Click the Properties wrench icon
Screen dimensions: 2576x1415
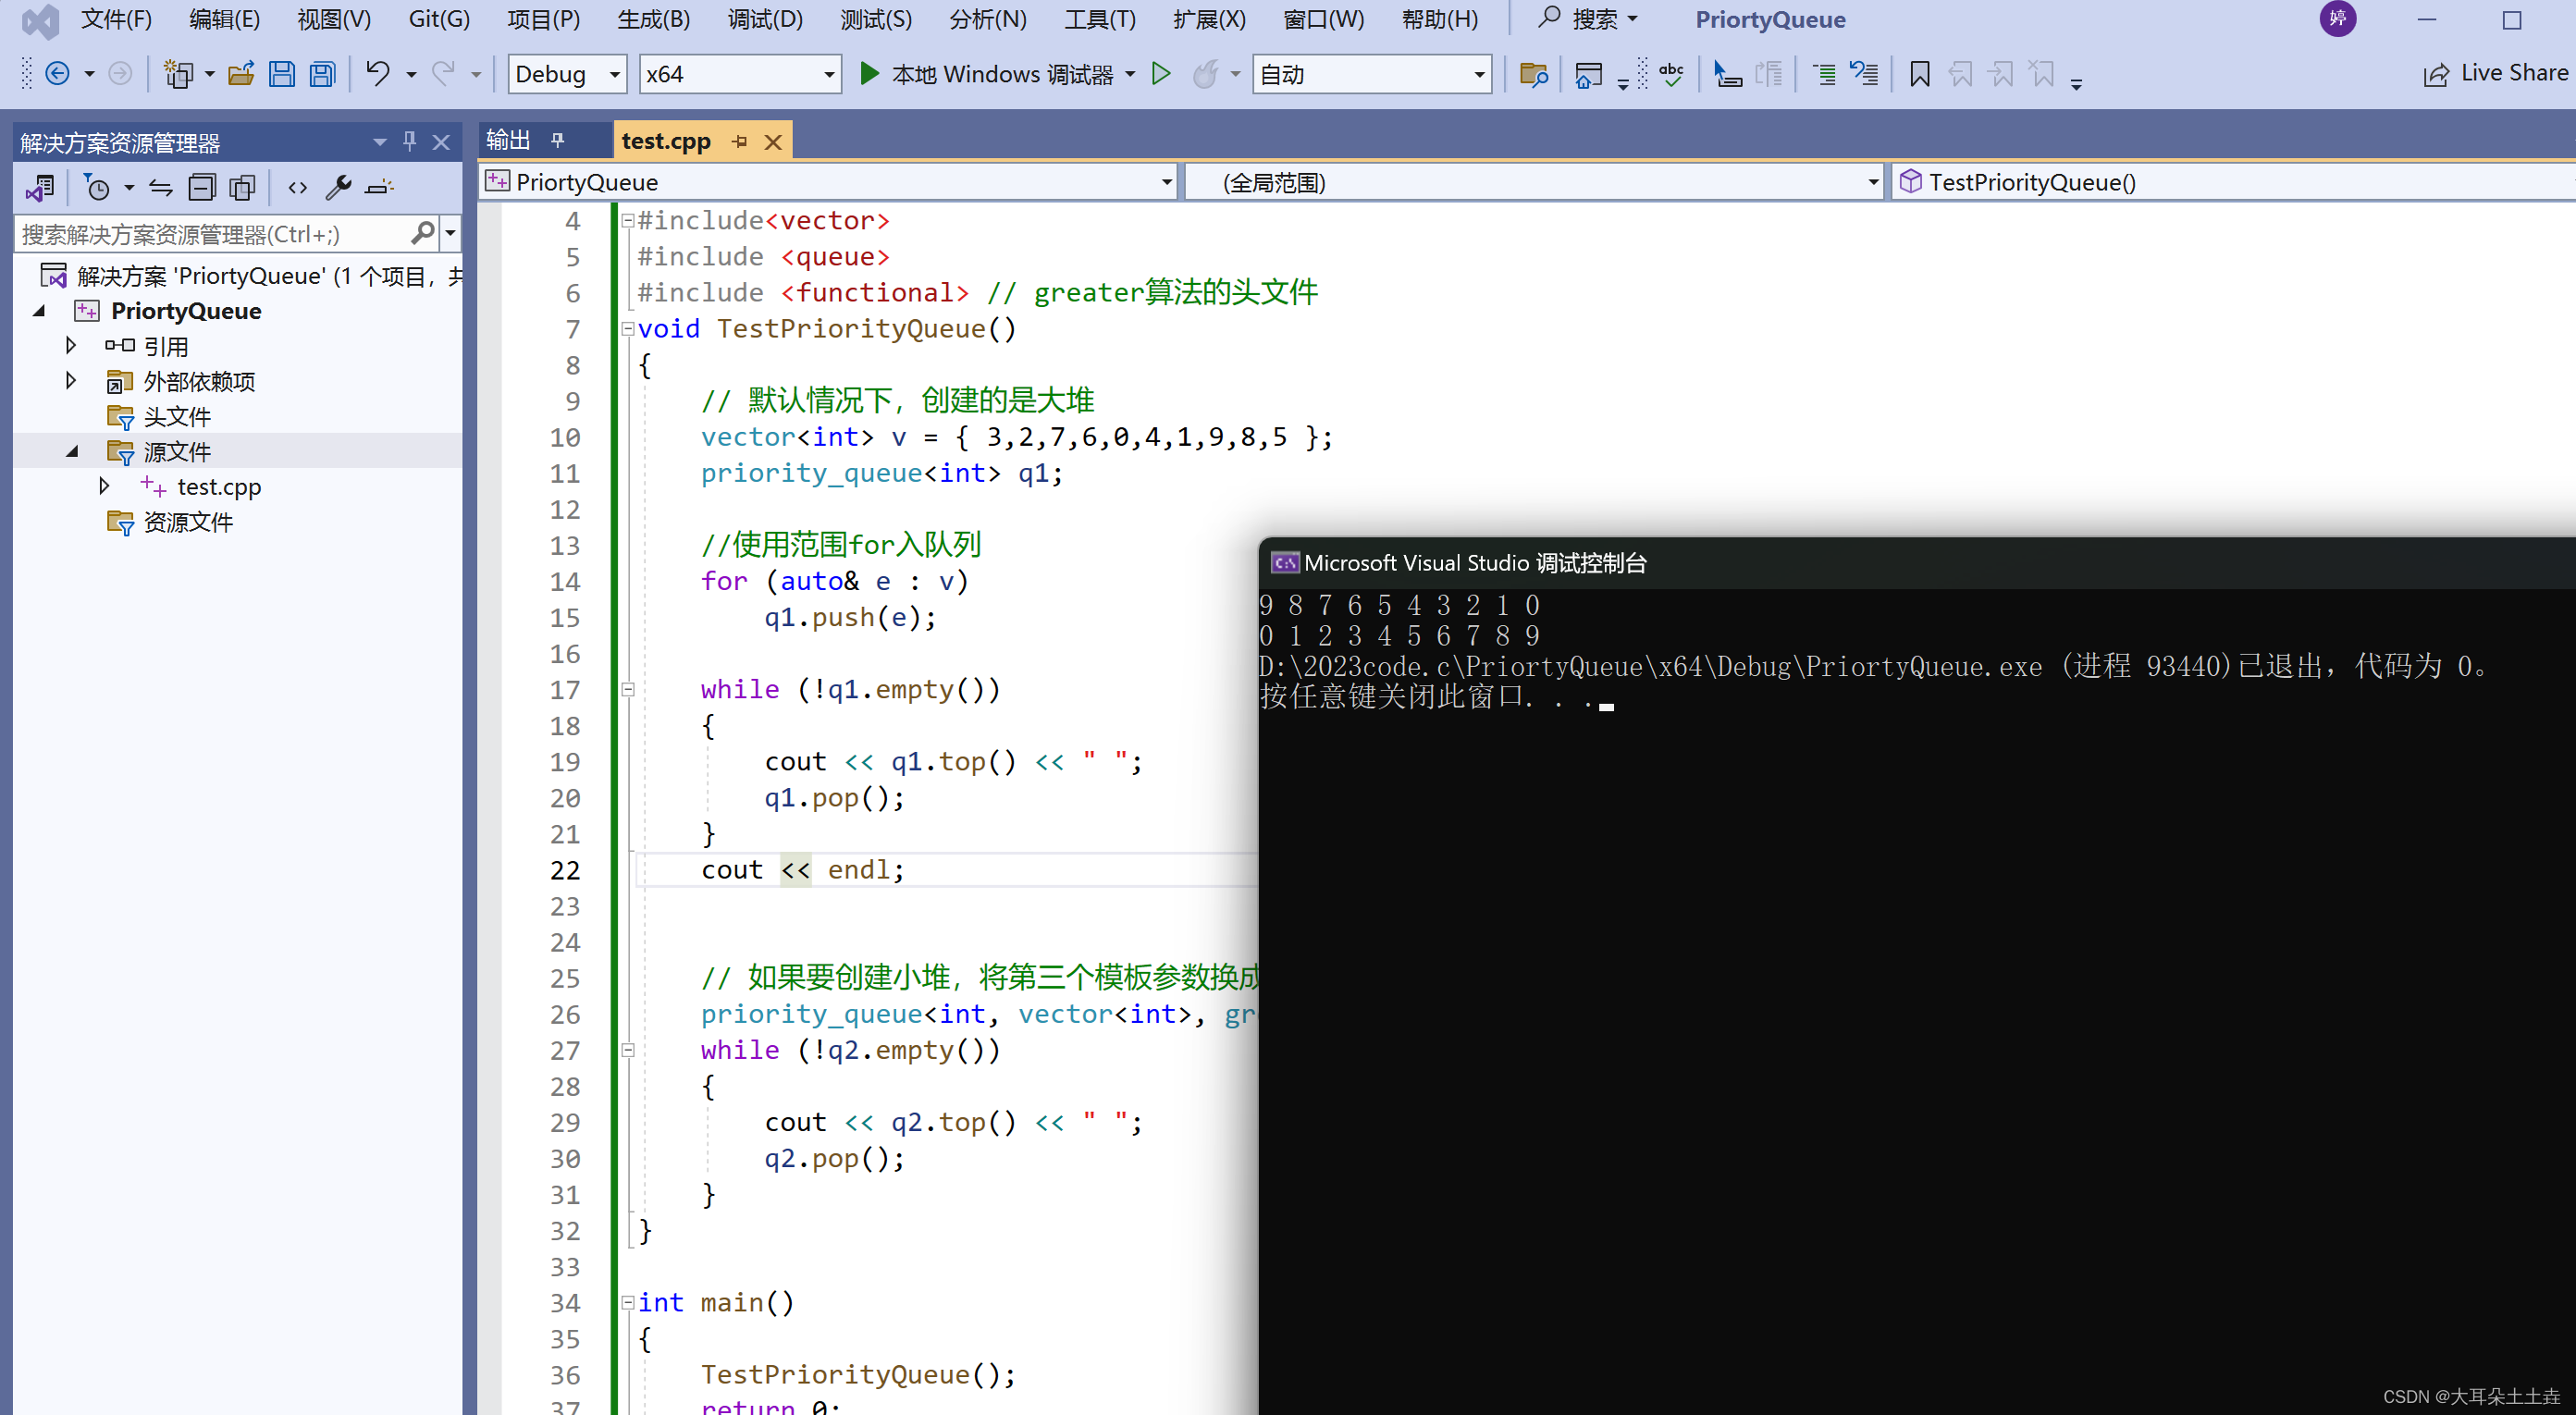point(339,187)
